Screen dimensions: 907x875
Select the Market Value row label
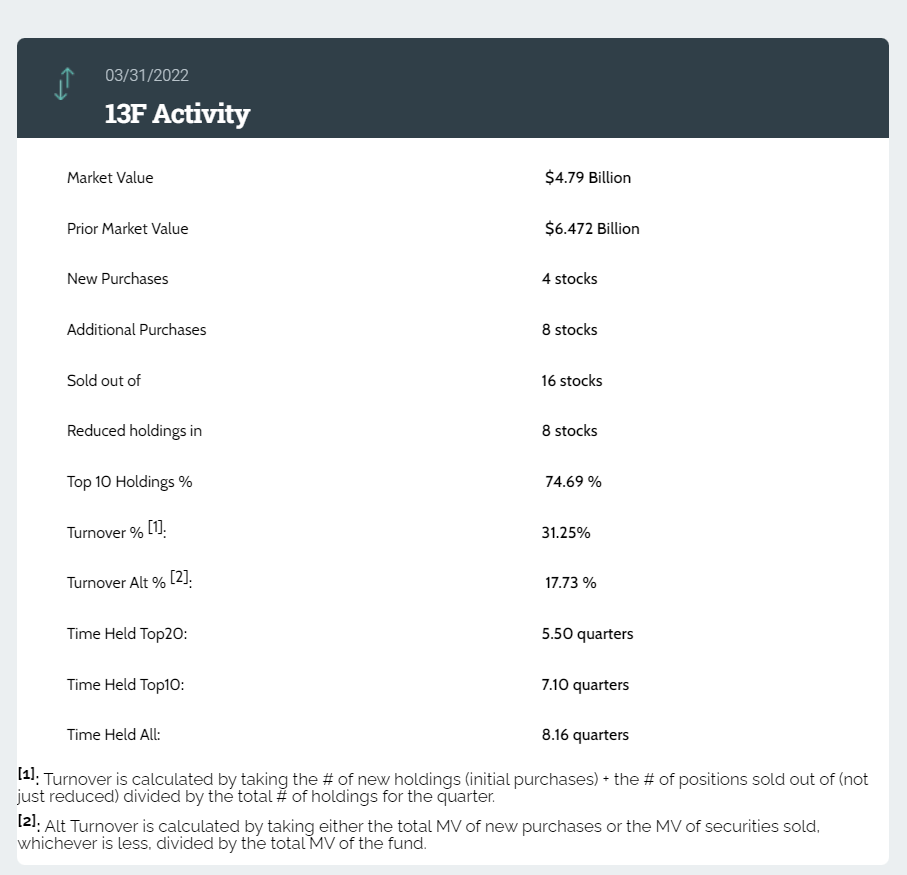coord(110,178)
